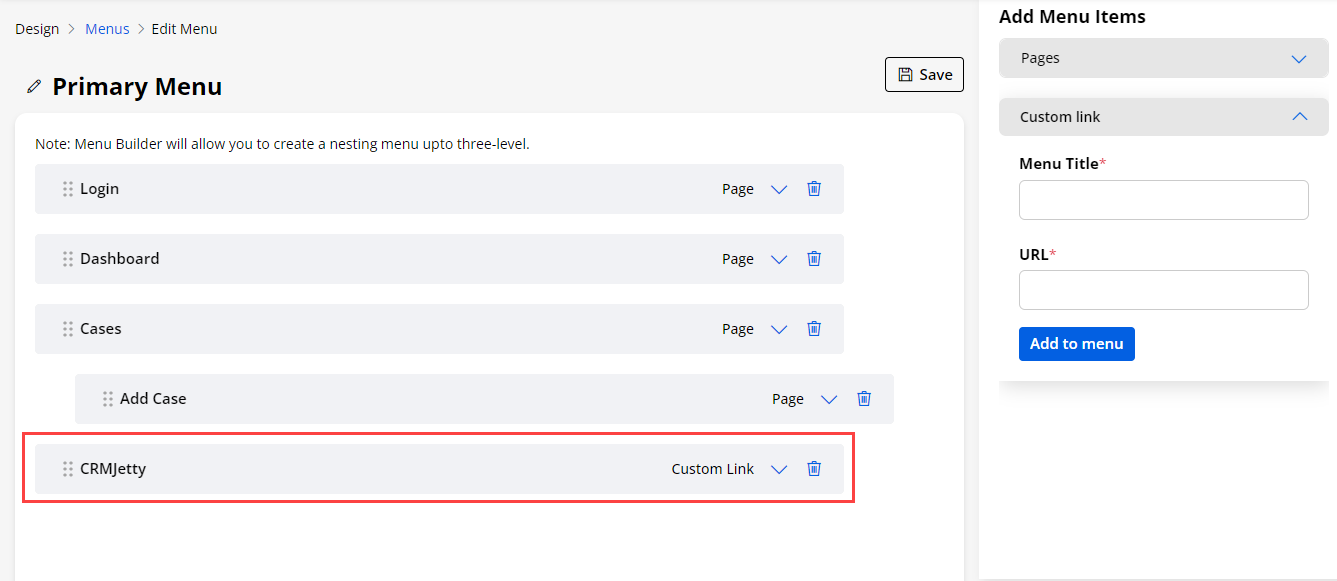Click the pencil icon beside Primary Menu
1337x581 pixels.
pyautogui.click(x=34, y=87)
